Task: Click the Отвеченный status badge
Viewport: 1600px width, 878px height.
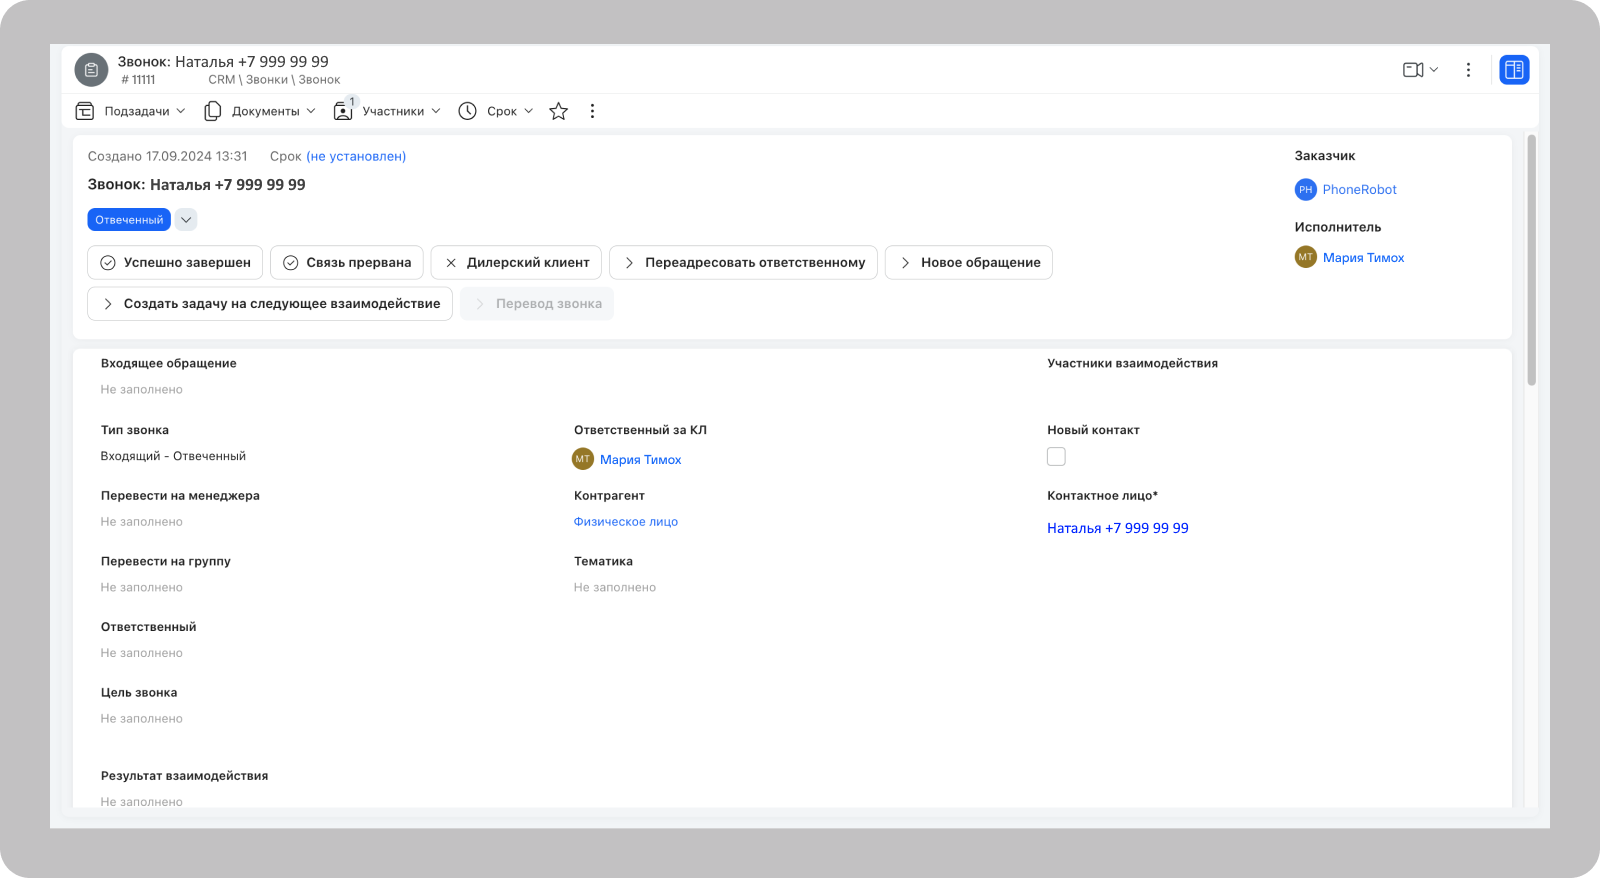Action: (x=129, y=220)
